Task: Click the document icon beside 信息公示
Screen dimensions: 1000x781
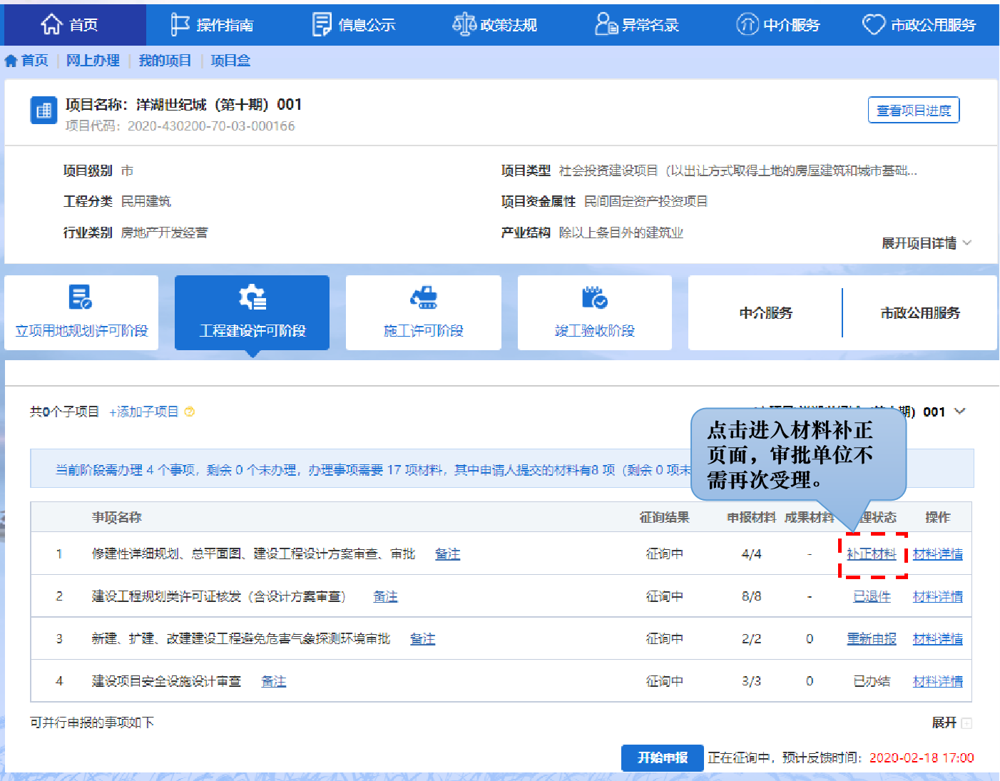Action: [x=322, y=24]
